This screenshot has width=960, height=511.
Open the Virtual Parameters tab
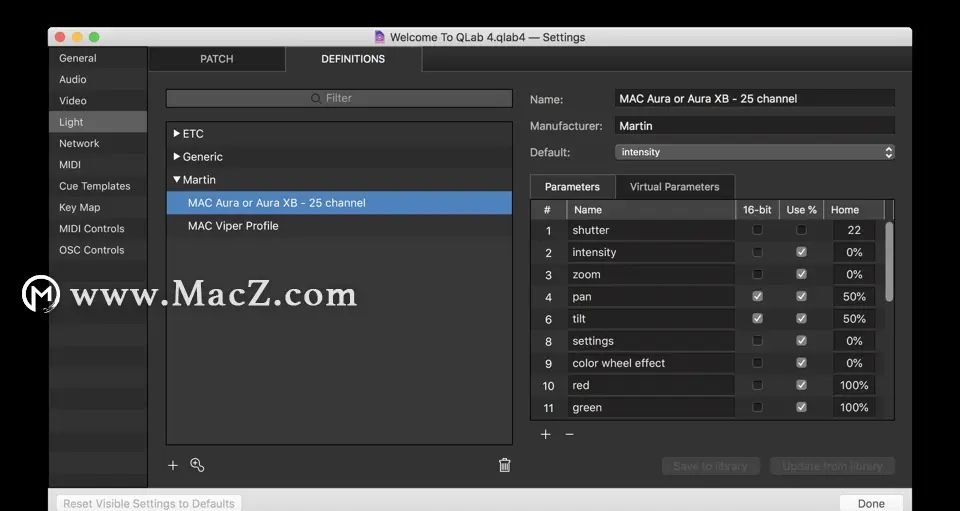675,187
